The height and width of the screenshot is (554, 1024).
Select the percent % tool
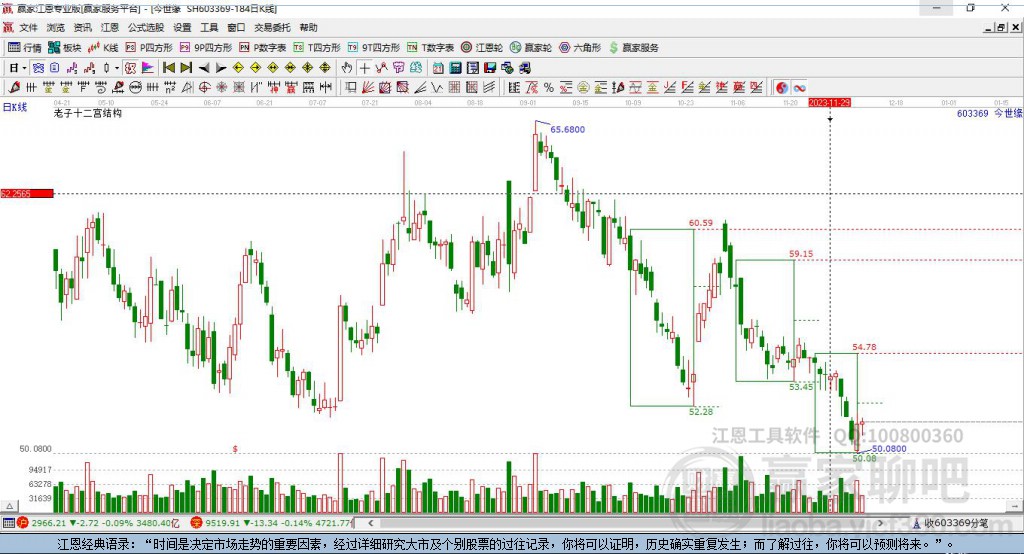click(549, 88)
